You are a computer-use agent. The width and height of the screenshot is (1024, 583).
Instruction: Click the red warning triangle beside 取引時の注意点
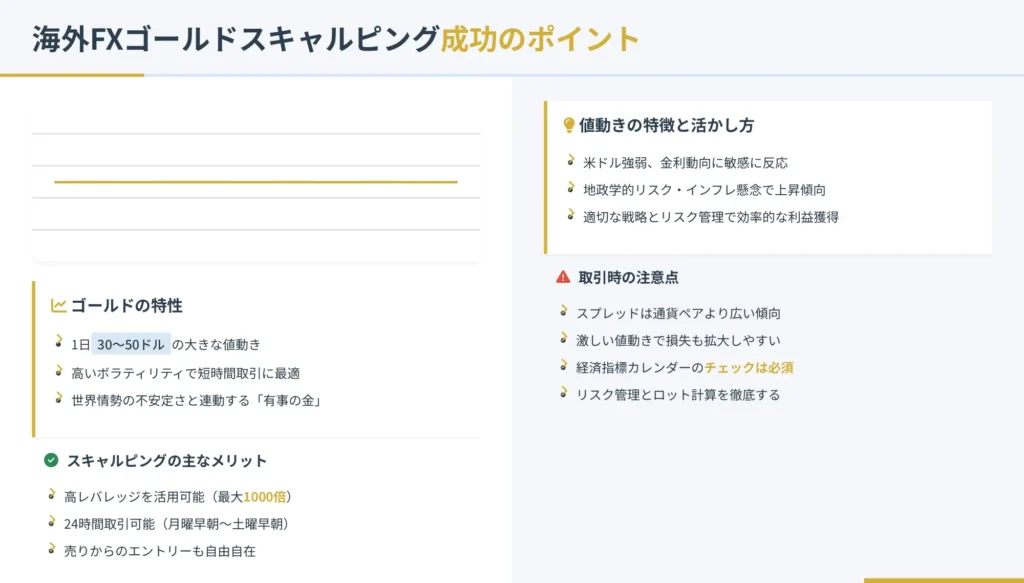(x=563, y=277)
